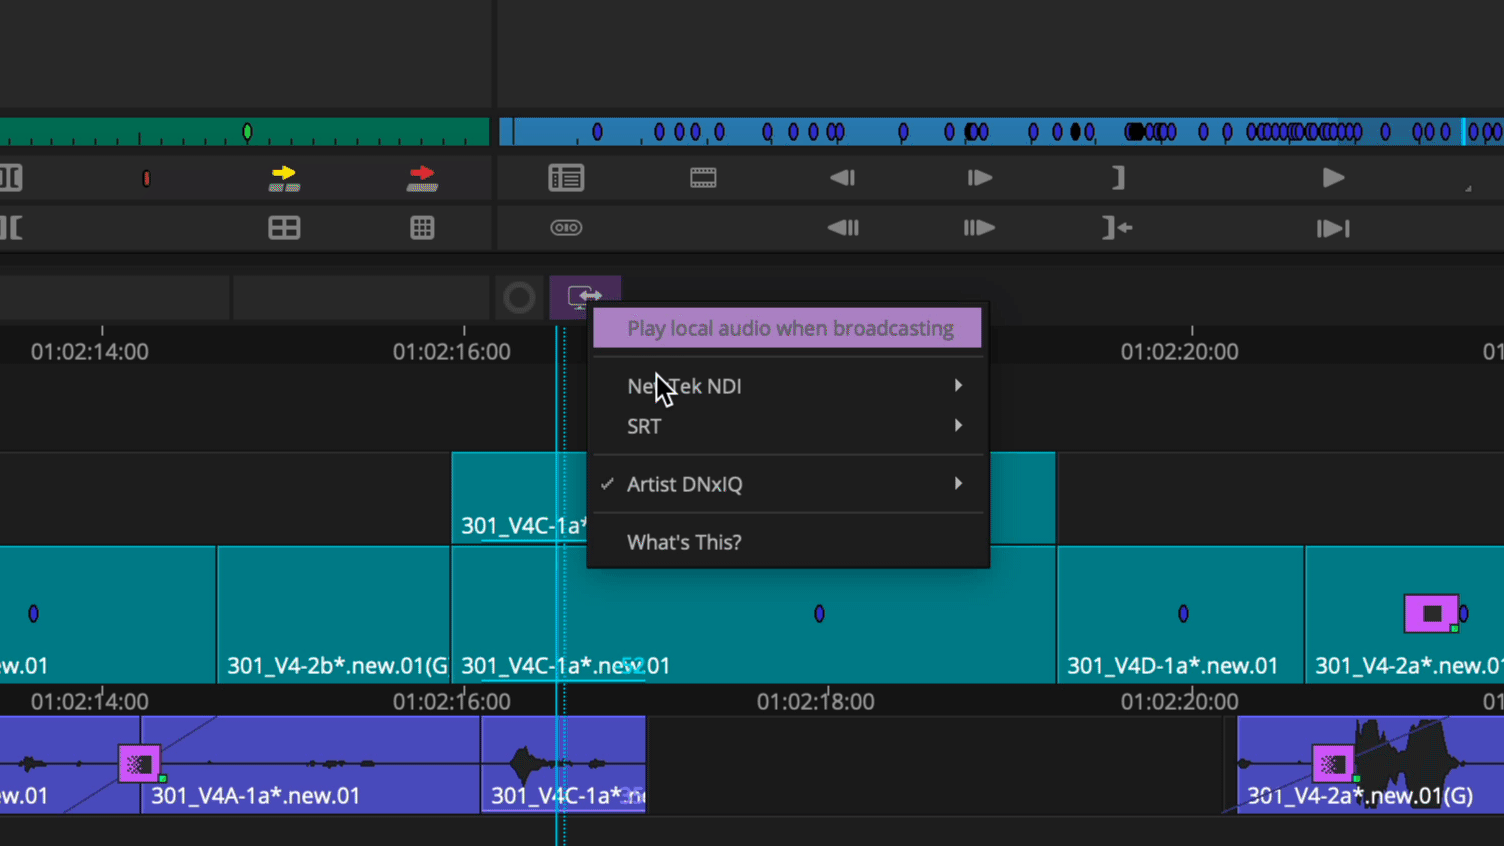Open the Nine Split view icon
Viewport: 1504px width, 846px height.
click(422, 228)
